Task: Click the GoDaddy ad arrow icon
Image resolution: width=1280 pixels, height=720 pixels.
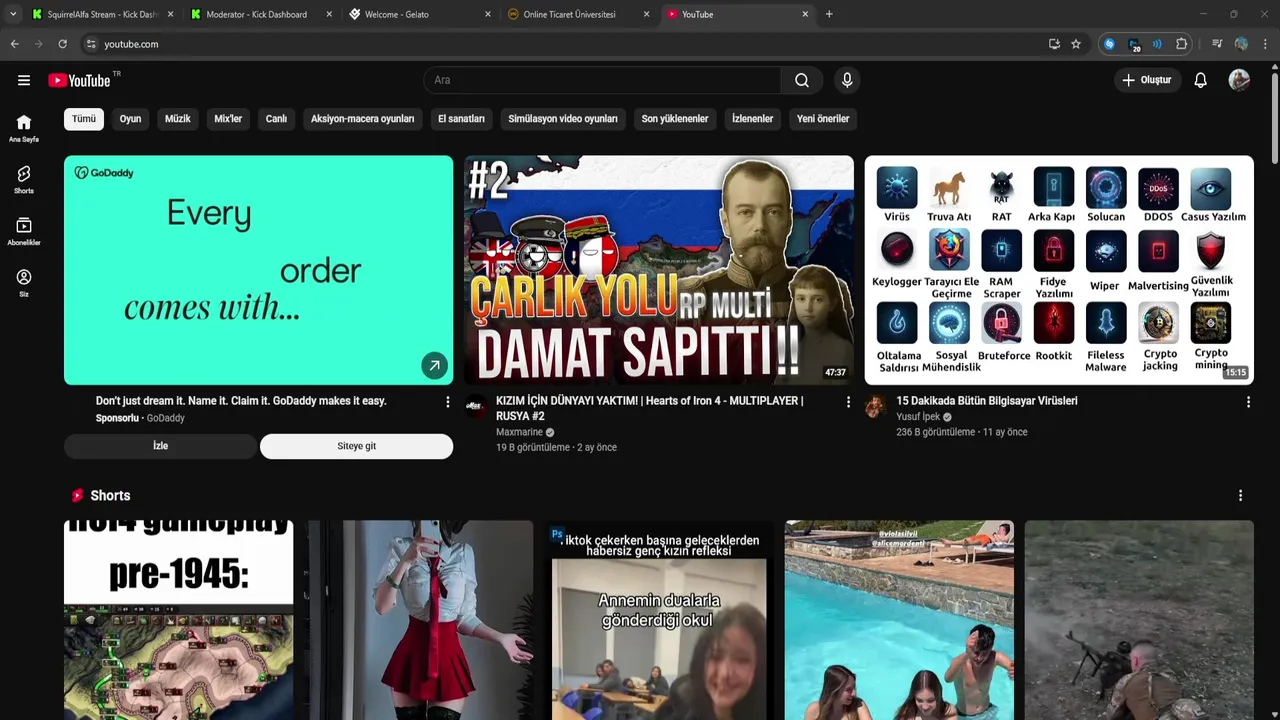Action: tap(434, 366)
